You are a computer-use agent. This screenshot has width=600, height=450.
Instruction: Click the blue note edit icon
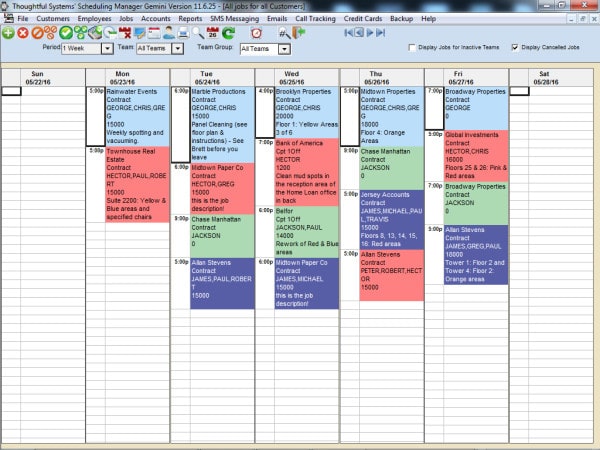click(x=139, y=33)
